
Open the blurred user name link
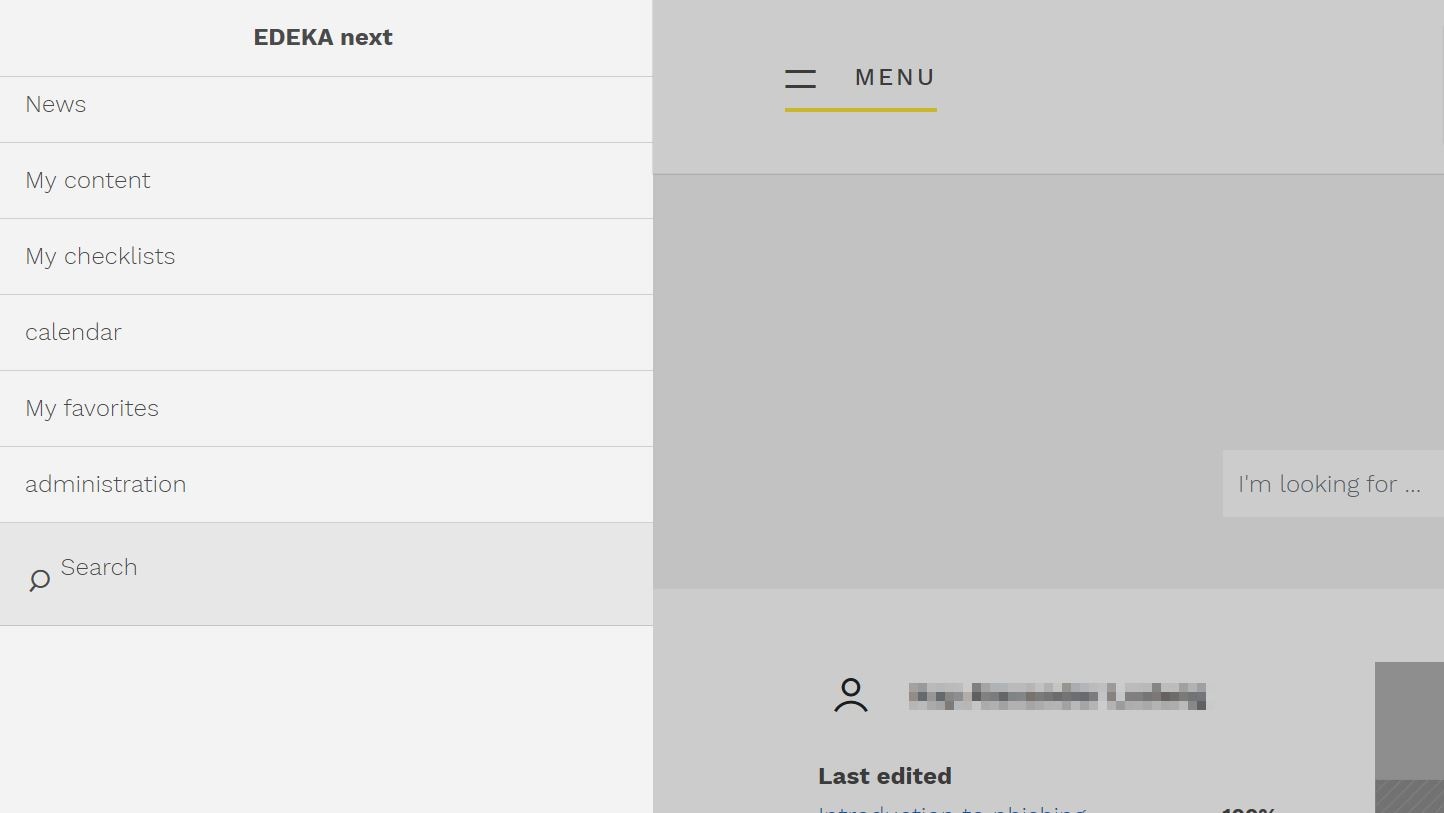click(x=1057, y=696)
